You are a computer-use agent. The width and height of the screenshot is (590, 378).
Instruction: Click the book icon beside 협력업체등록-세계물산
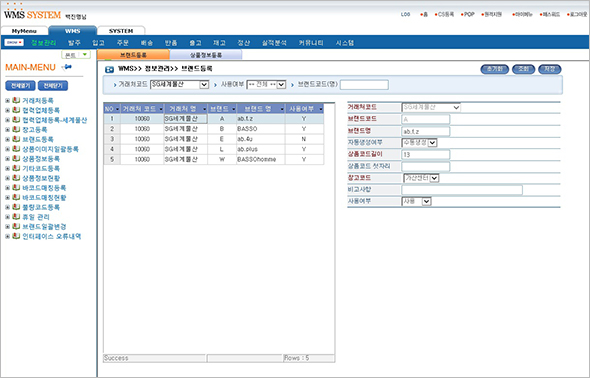(16, 120)
